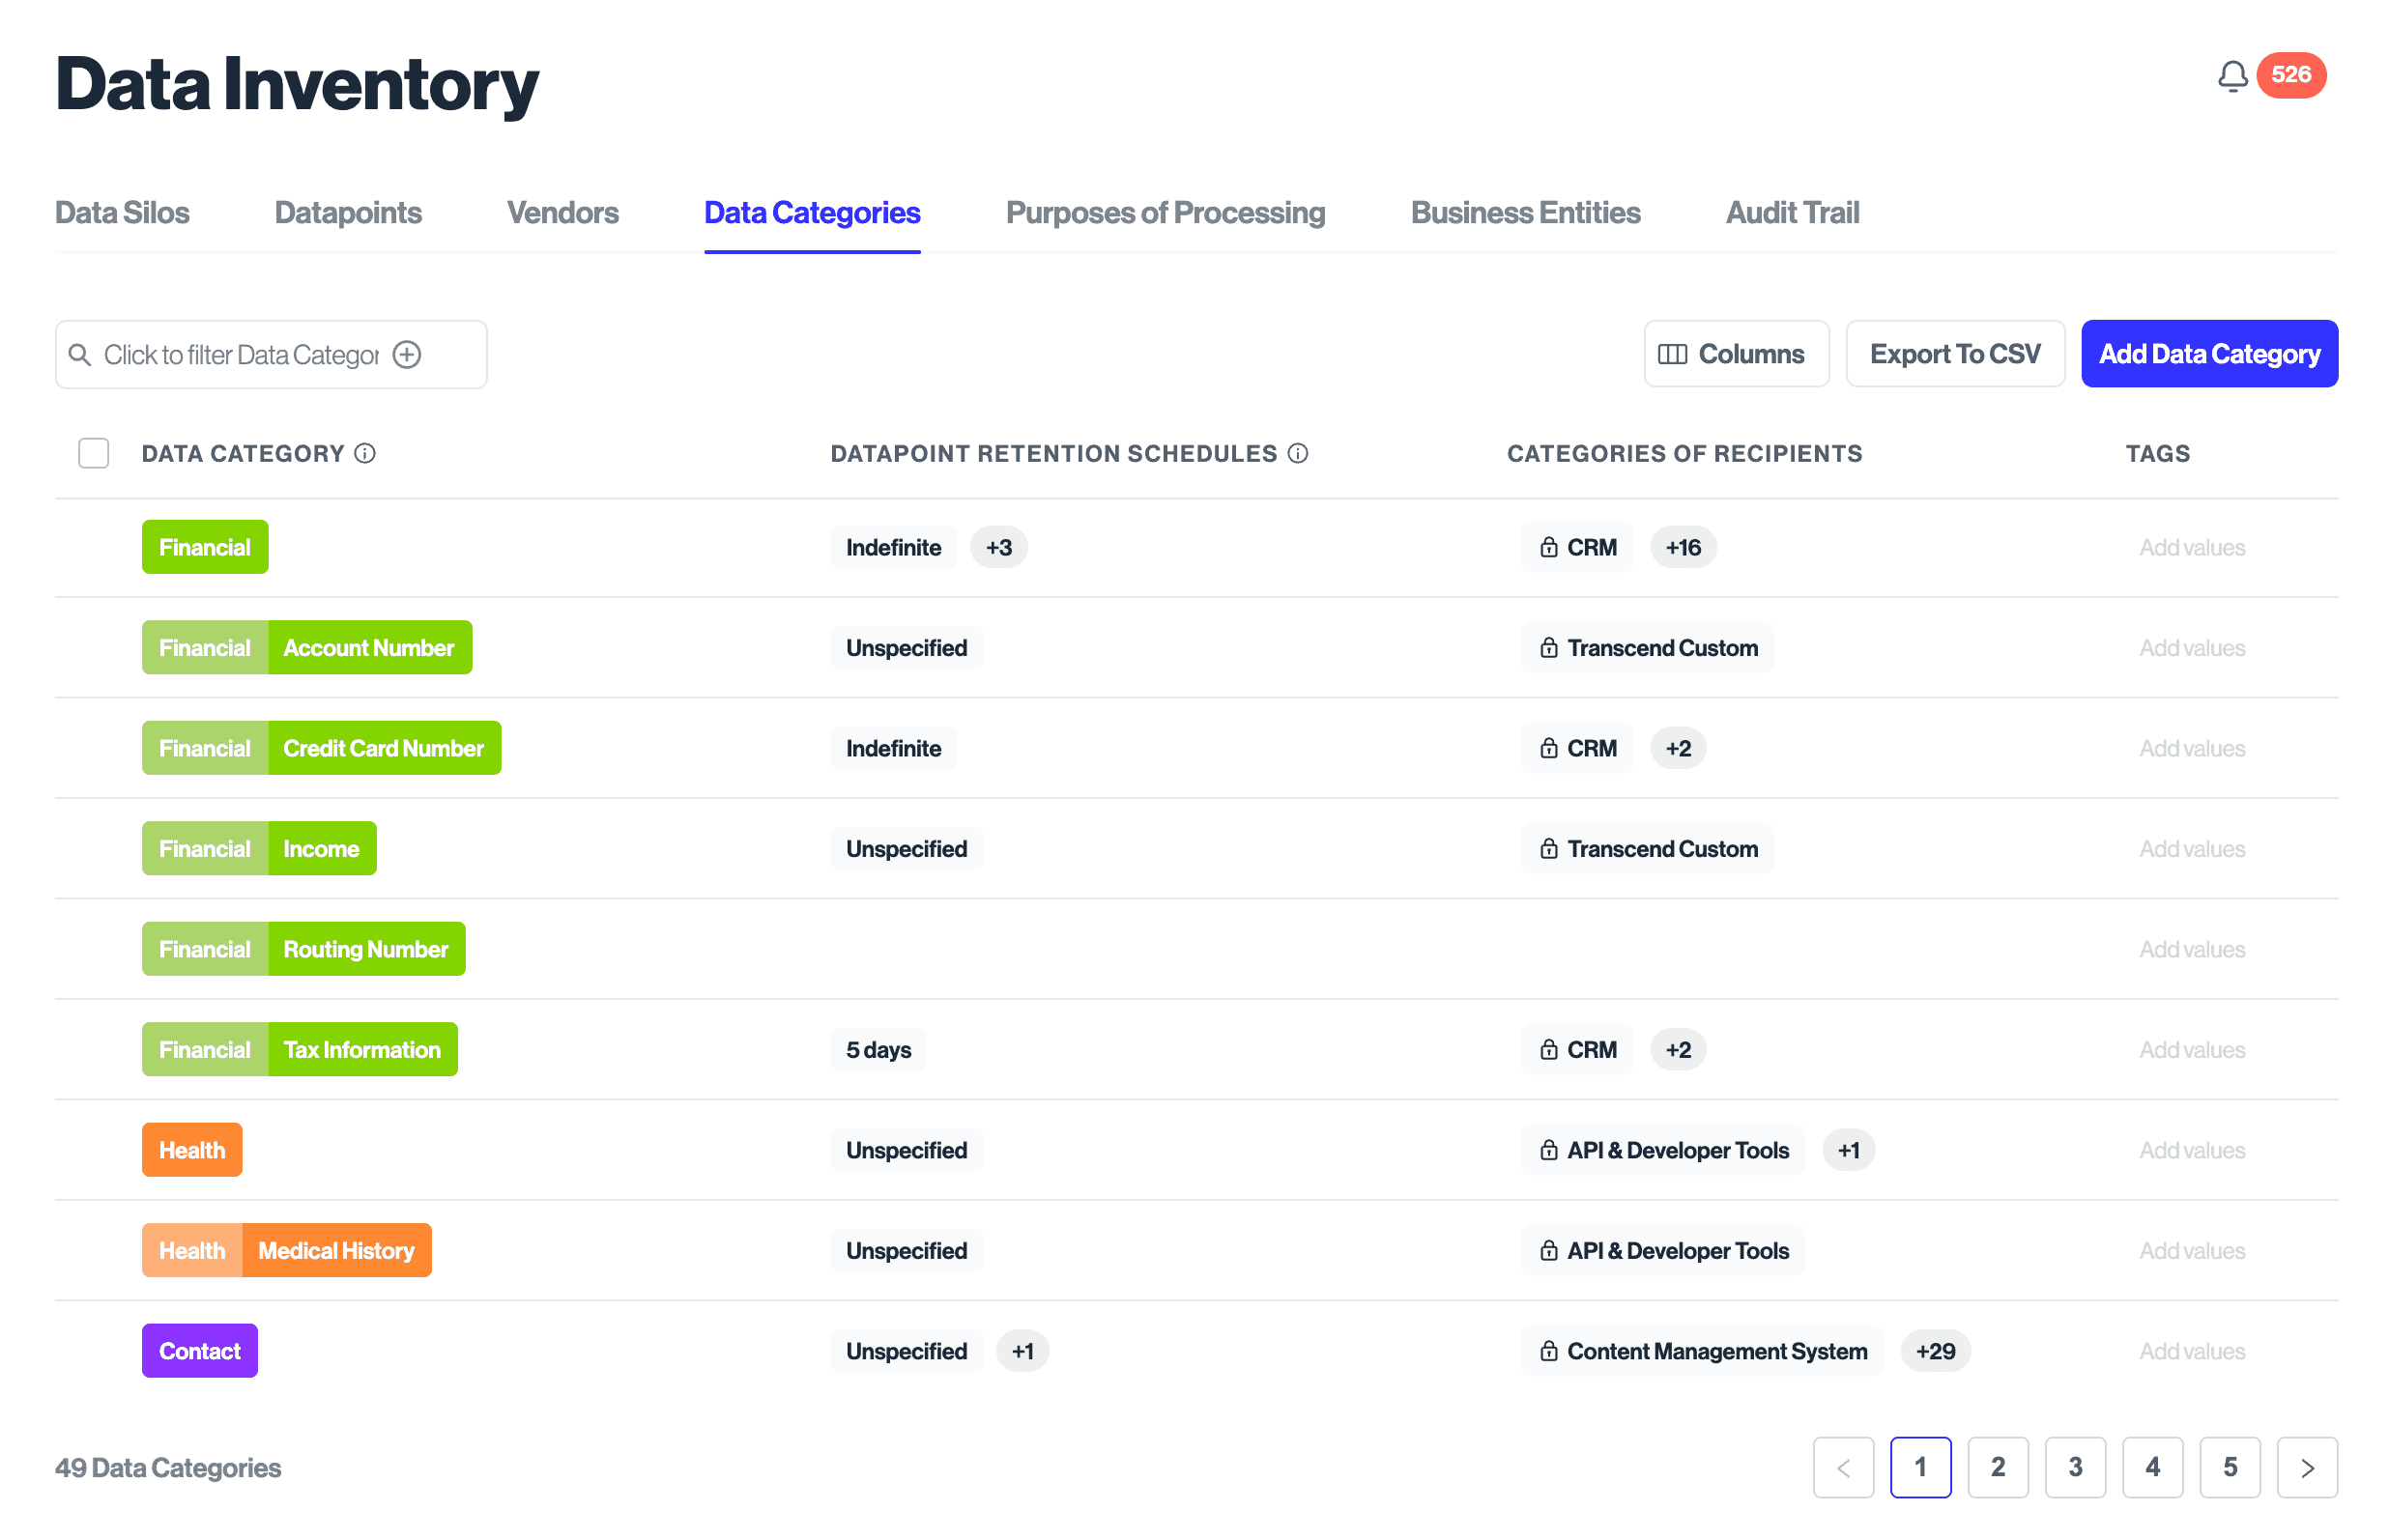Switch to the Vendors tab
This screenshot has height=1540, width=2389.
(x=562, y=213)
